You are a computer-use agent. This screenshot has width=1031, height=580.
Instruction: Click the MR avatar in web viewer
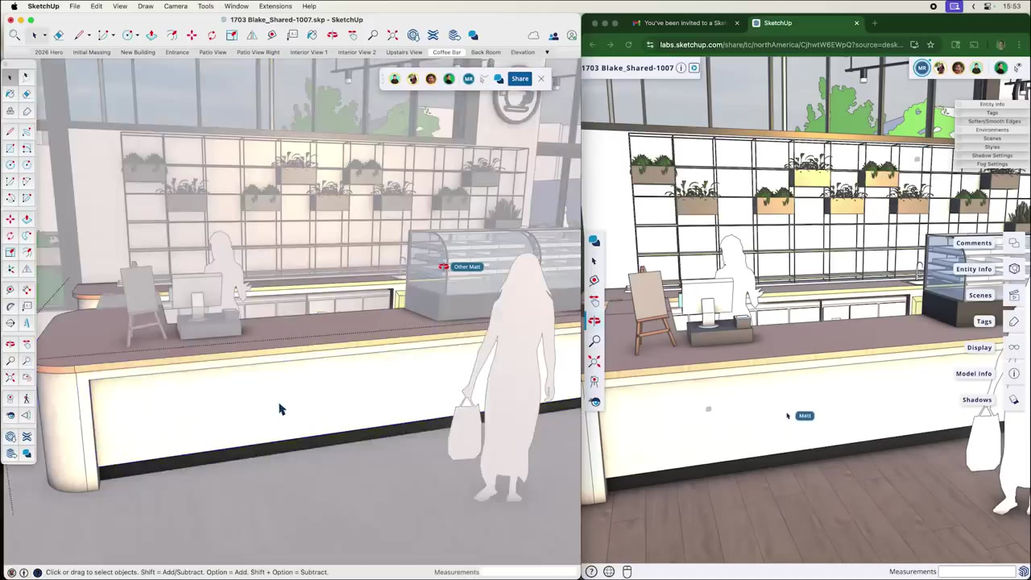pyautogui.click(x=921, y=68)
